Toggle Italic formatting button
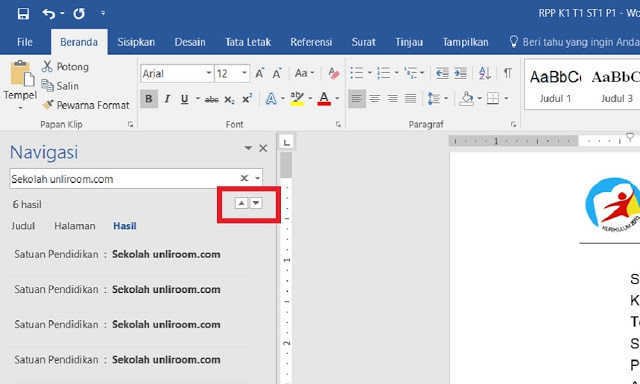The height and width of the screenshot is (384, 640). 167,99
